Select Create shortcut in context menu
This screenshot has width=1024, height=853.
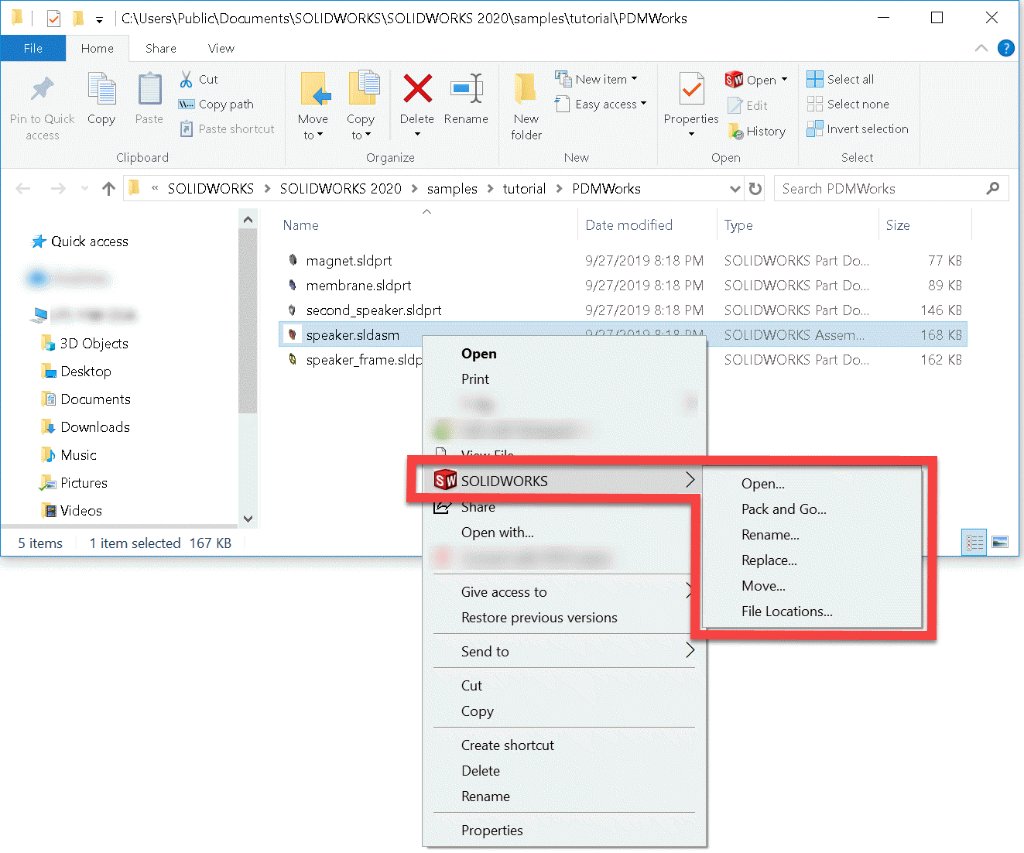coord(507,745)
